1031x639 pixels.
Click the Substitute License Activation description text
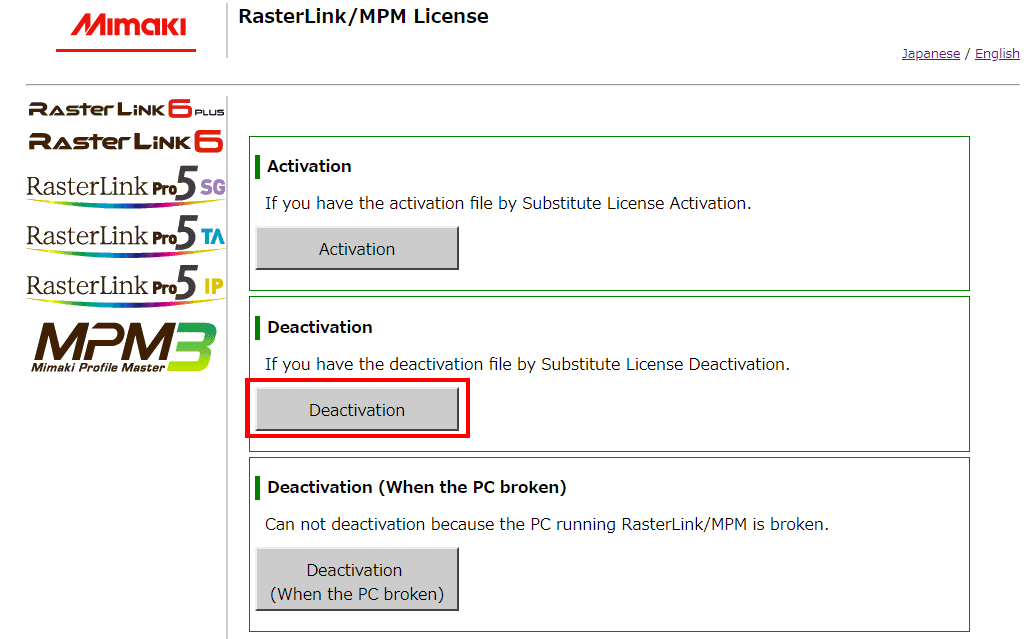(x=507, y=203)
